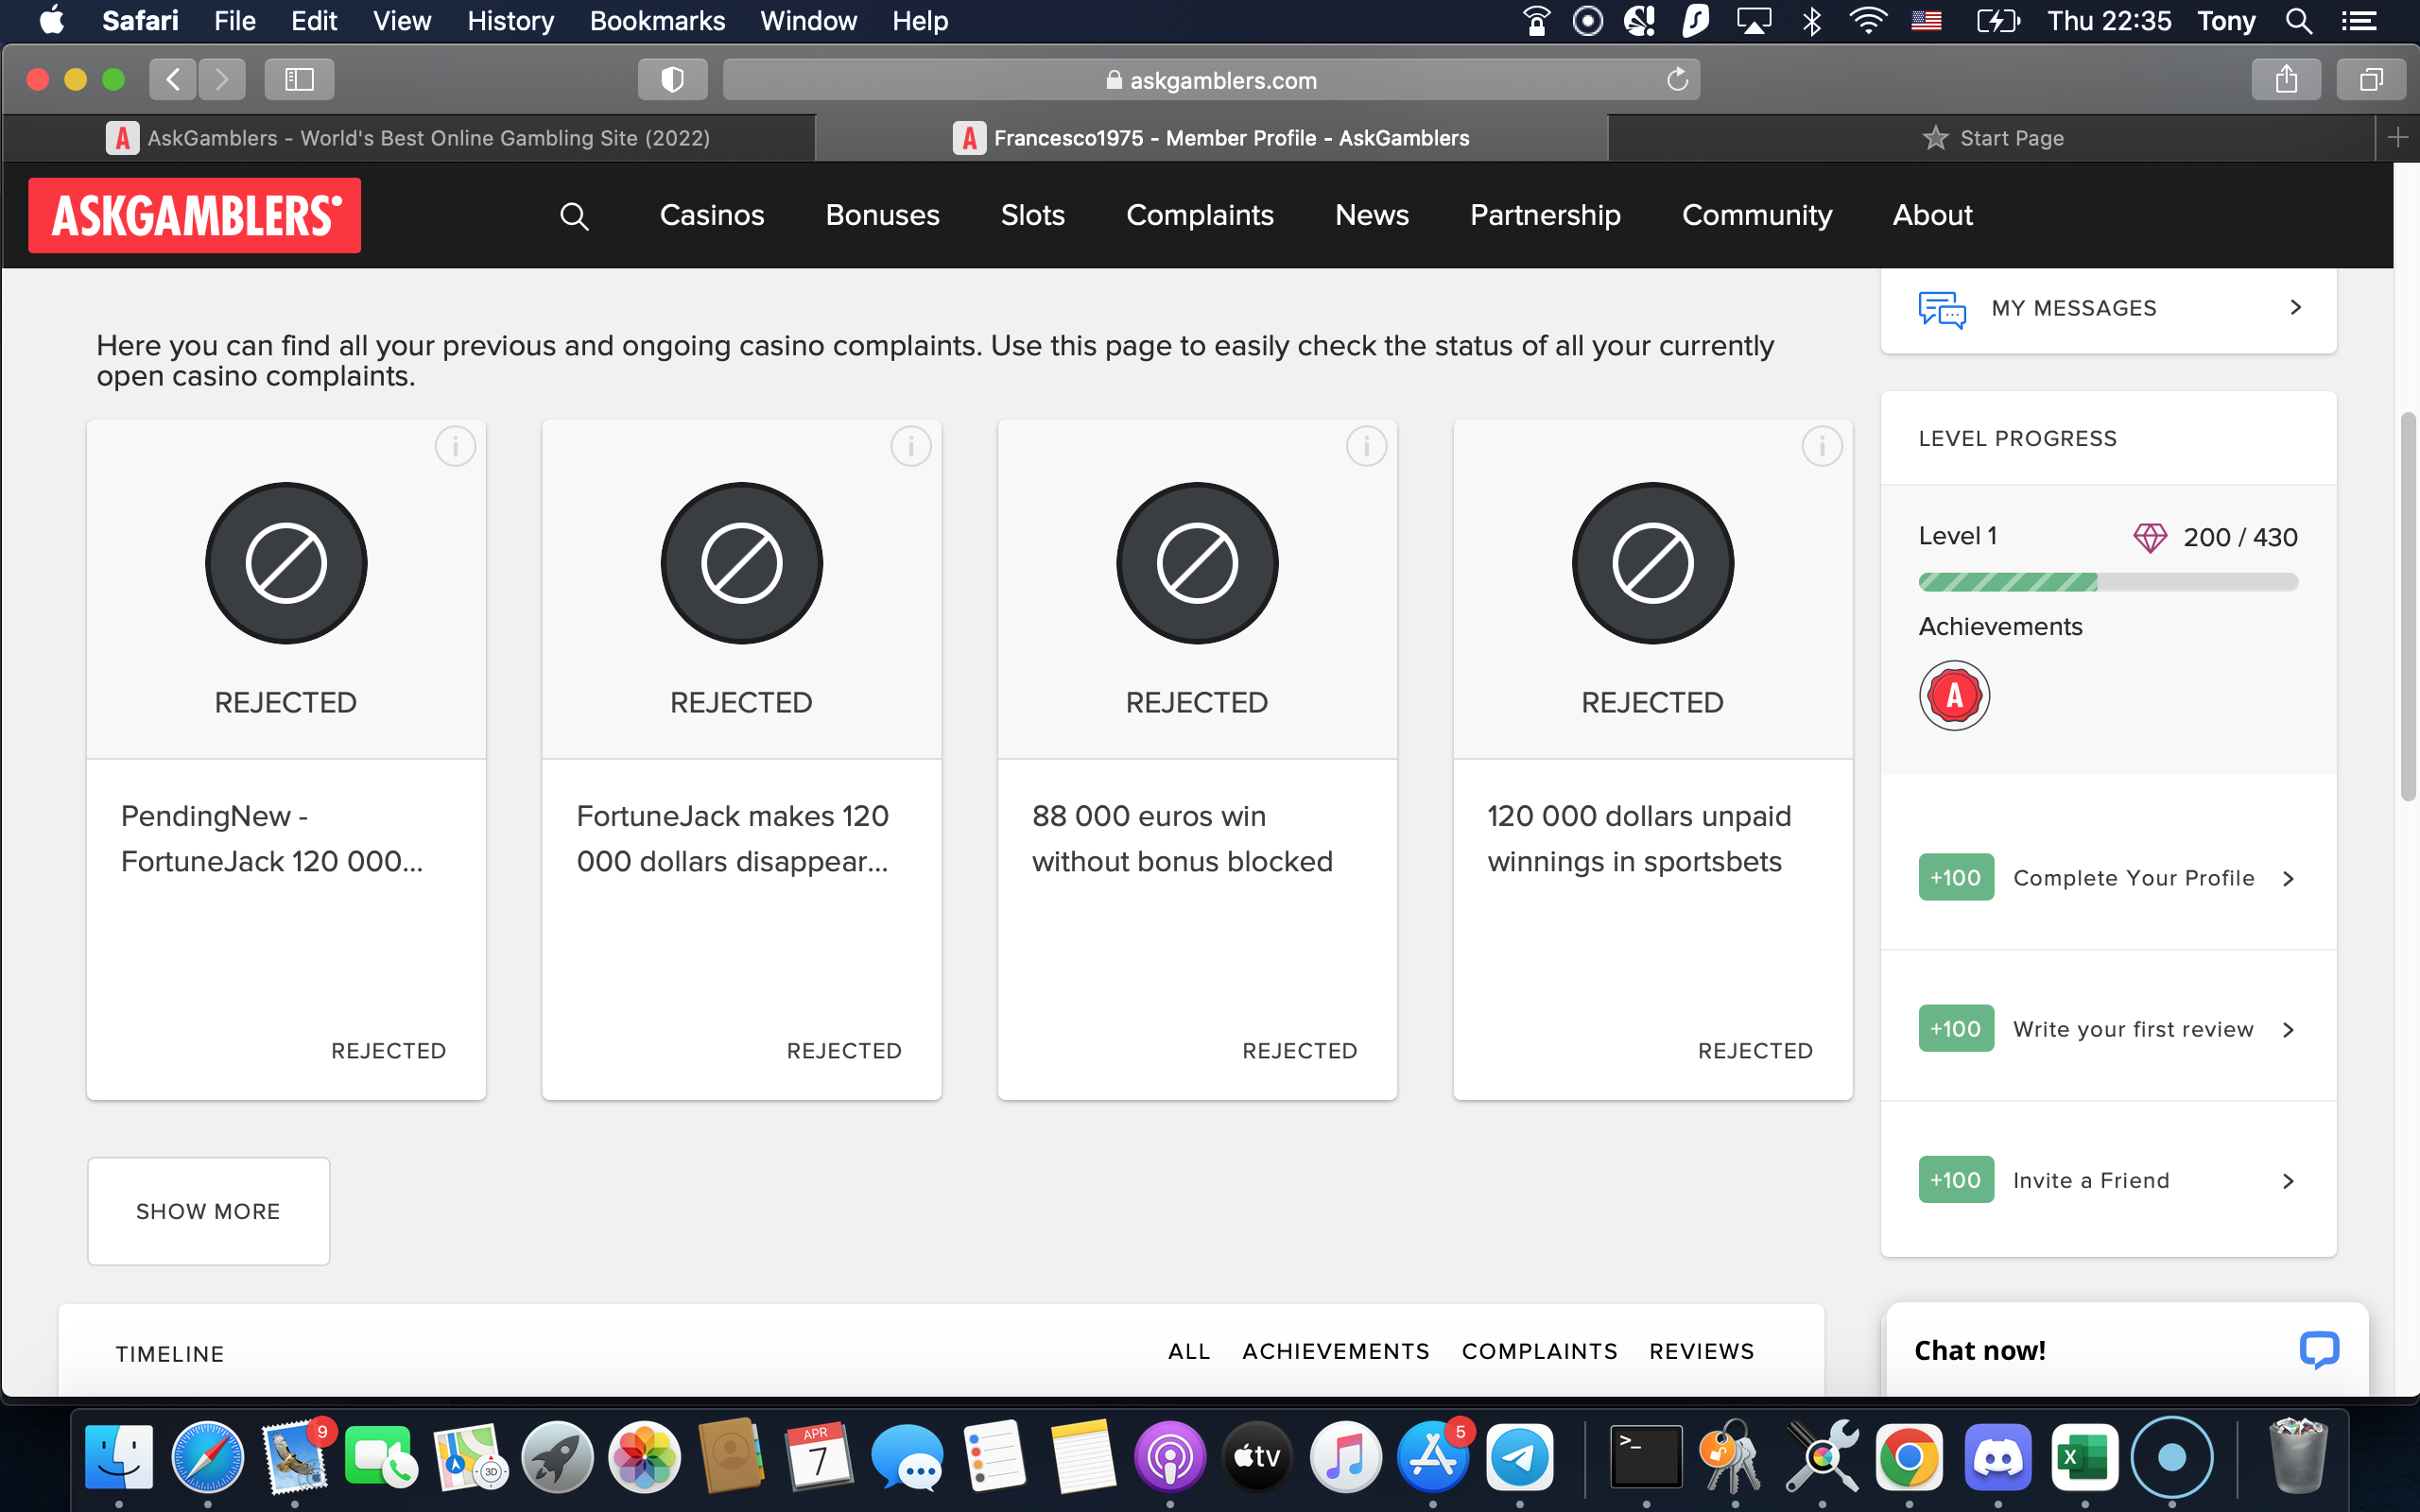Open the Safari History menu
The height and width of the screenshot is (1512, 2420).
pos(510,21)
